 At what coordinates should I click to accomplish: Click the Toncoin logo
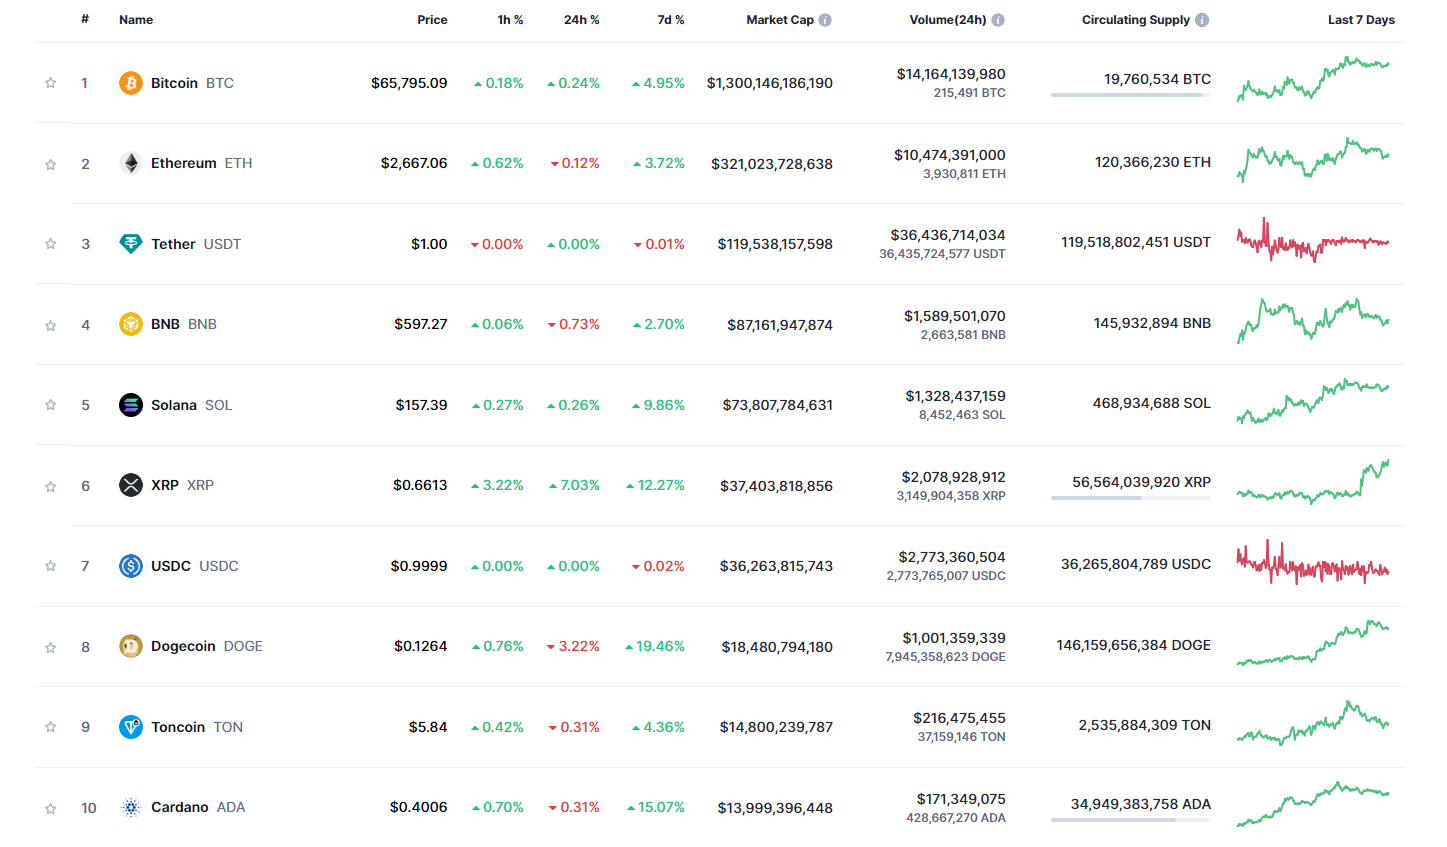(x=131, y=727)
